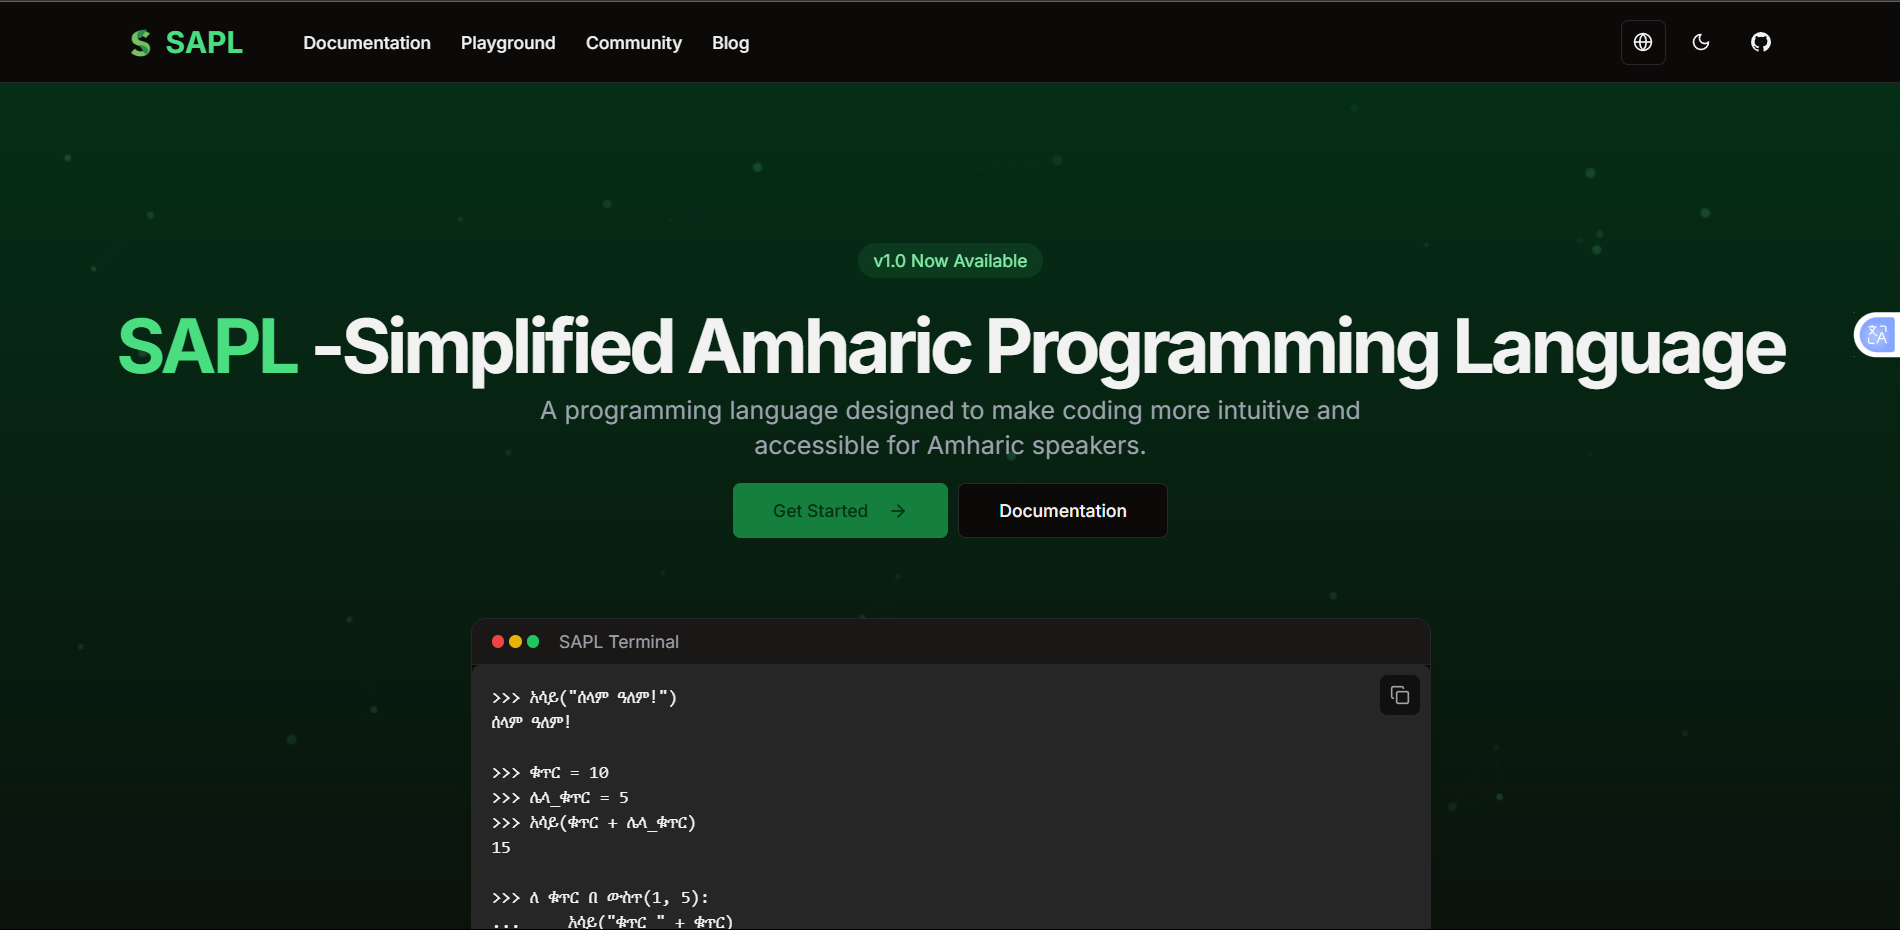Open the SAPL GitHub repository
This screenshot has height=930, width=1900.
click(x=1760, y=42)
